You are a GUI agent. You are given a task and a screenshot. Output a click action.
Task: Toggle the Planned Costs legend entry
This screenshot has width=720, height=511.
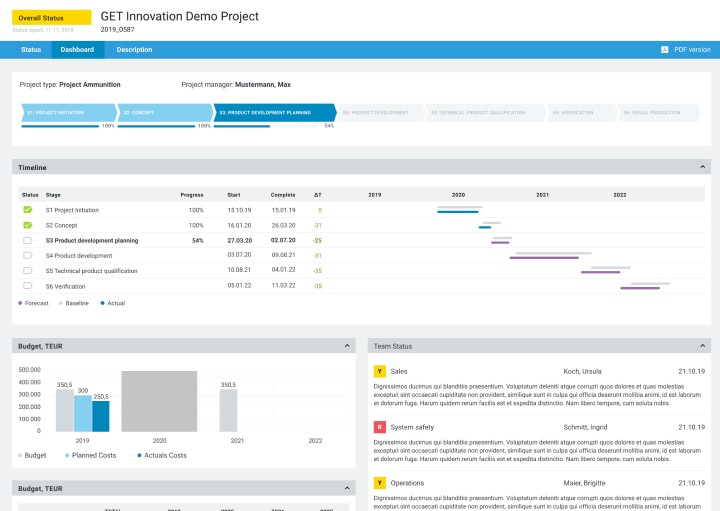(90, 455)
